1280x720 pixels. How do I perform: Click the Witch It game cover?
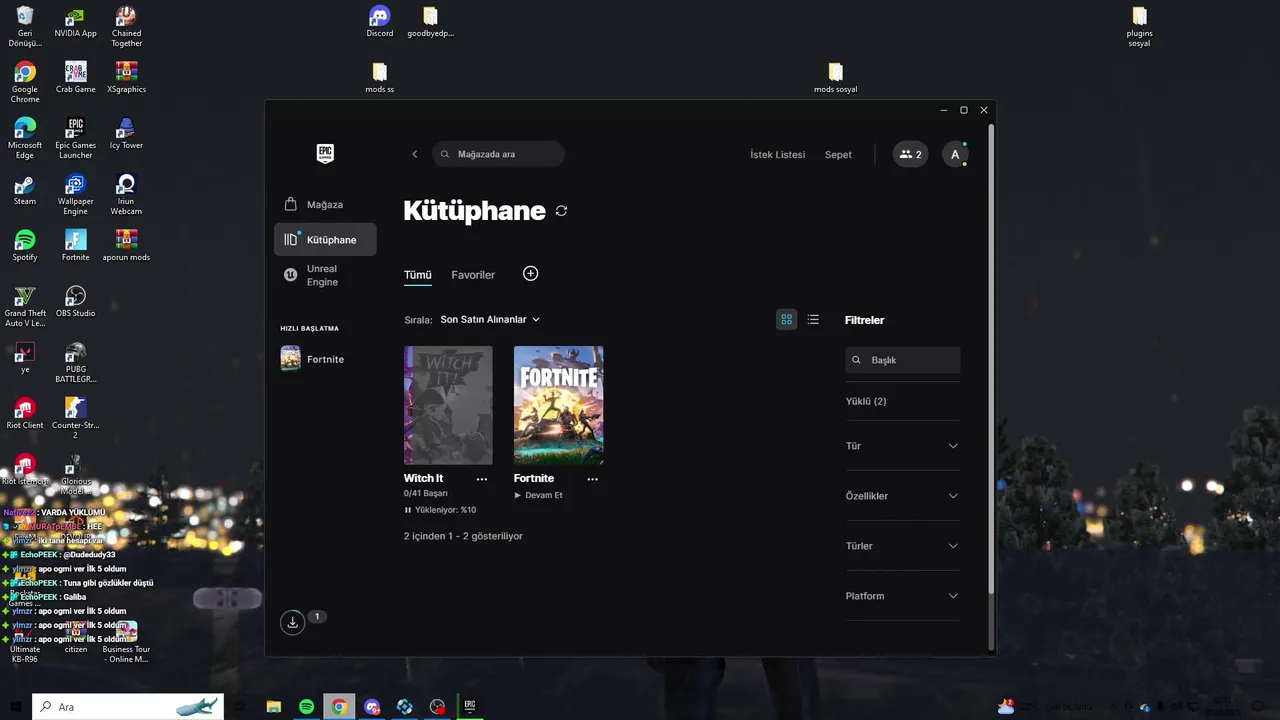tap(448, 405)
